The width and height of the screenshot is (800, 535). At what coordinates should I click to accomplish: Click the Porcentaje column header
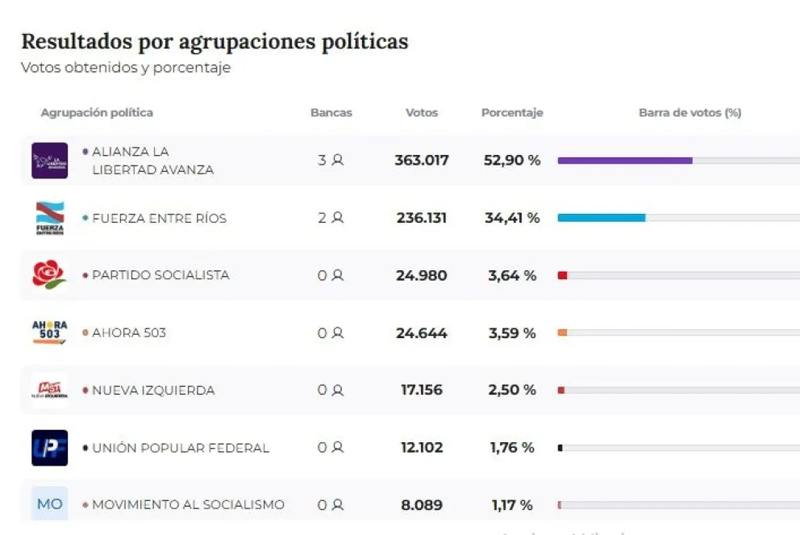click(512, 113)
